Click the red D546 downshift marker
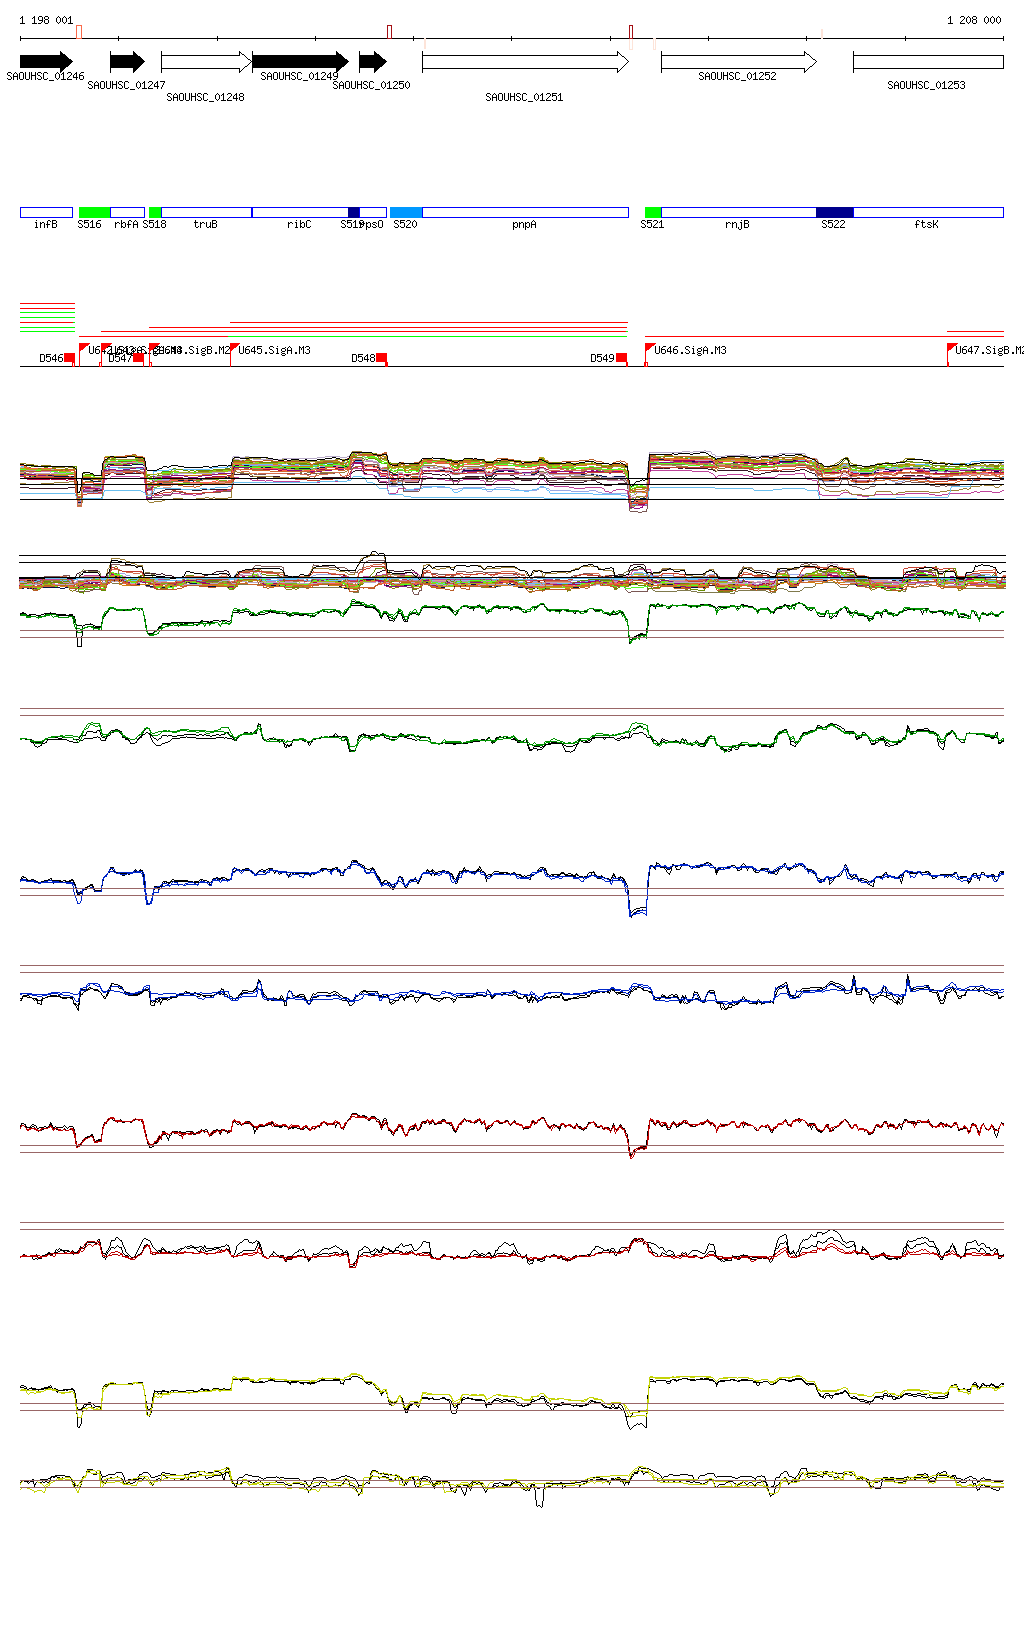 [x=69, y=358]
